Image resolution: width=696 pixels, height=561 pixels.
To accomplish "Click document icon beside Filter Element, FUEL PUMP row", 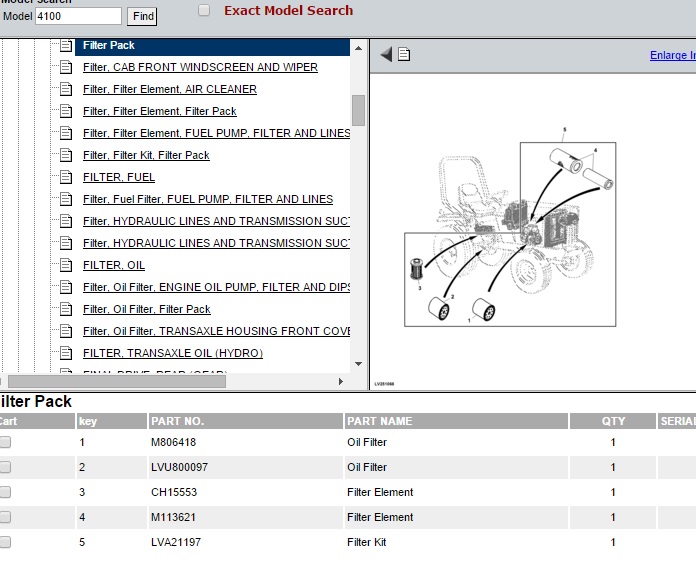I will tap(66, 133).
